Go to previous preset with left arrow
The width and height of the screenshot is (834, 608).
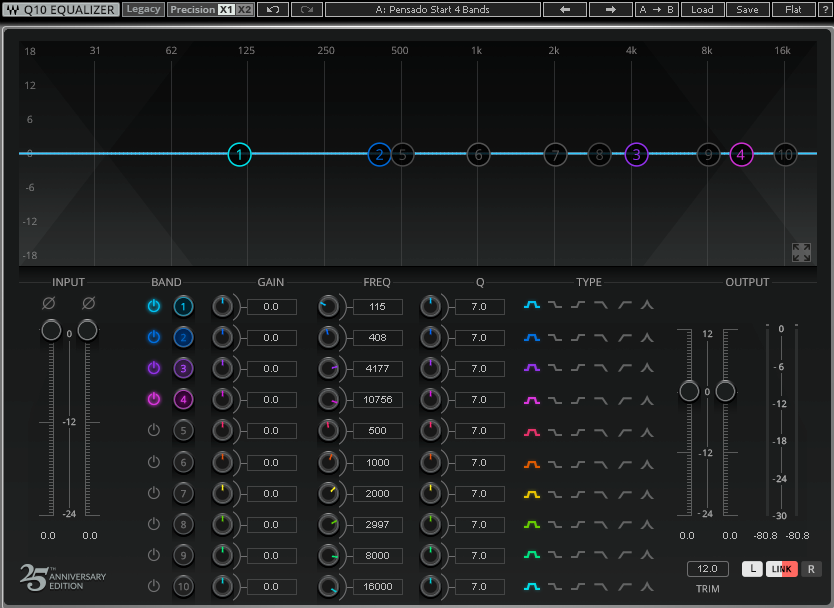click(x=565, y=10)
